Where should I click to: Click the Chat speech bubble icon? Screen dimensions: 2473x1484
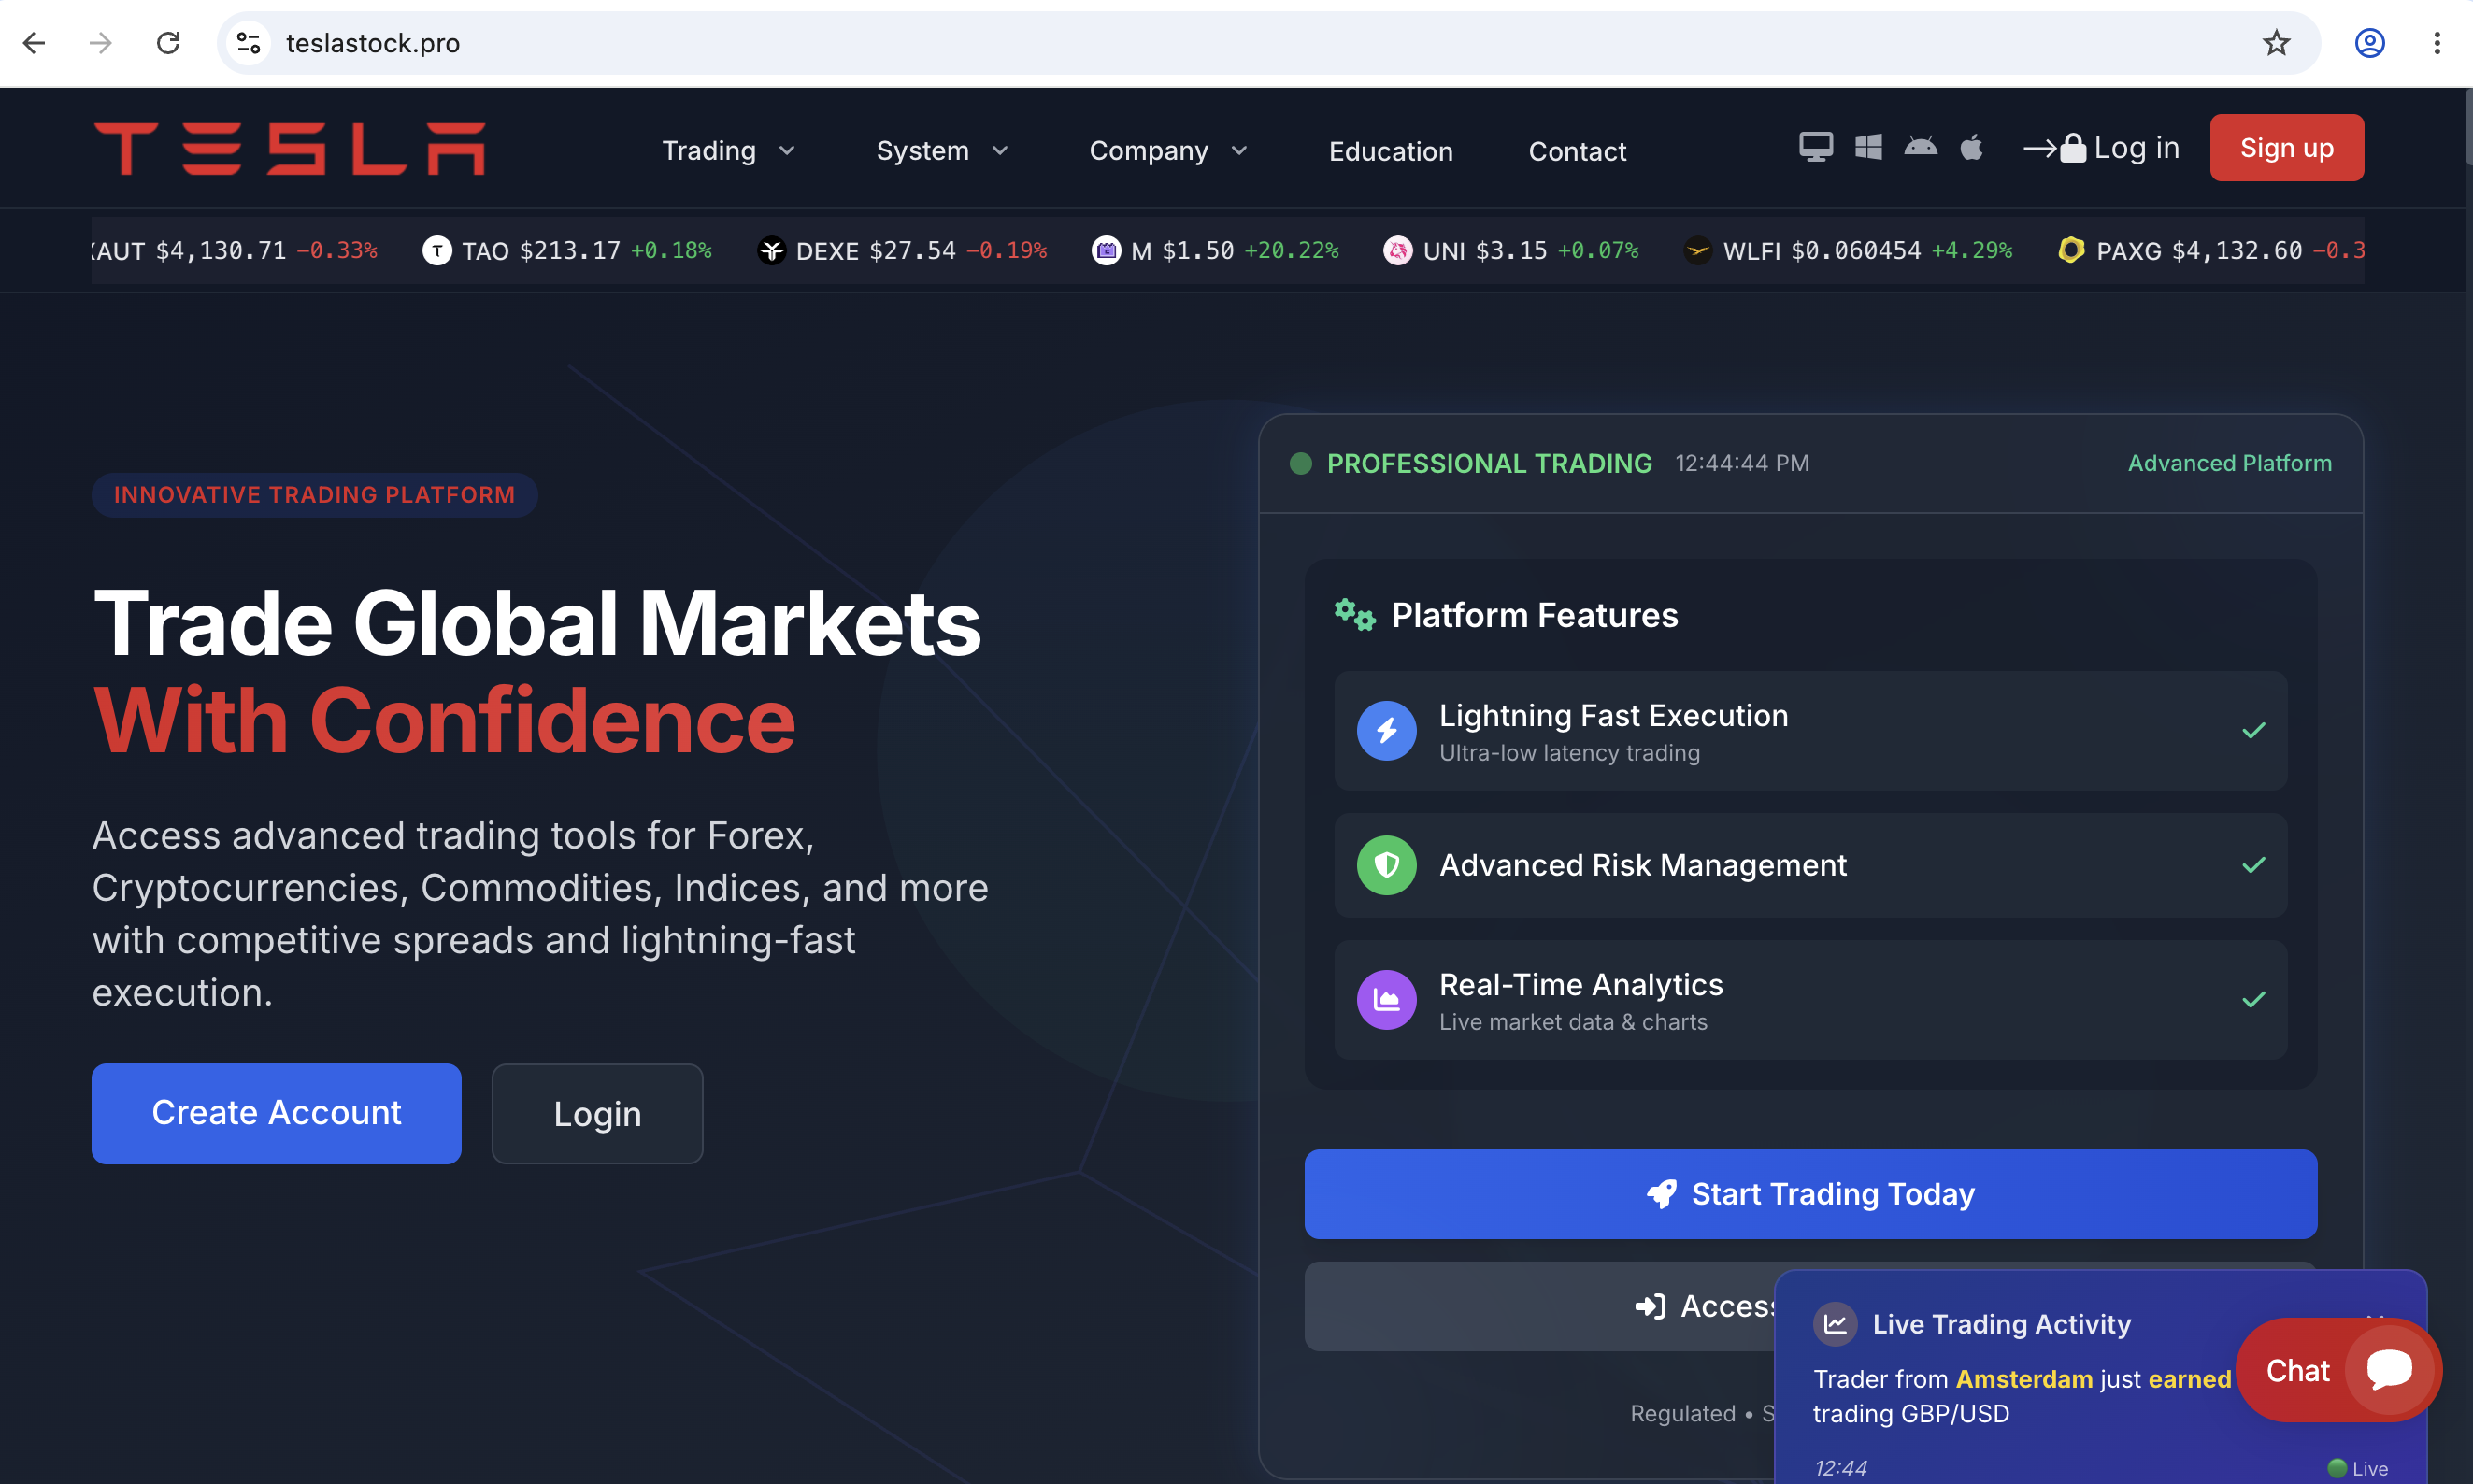tap(2389, 1370)
